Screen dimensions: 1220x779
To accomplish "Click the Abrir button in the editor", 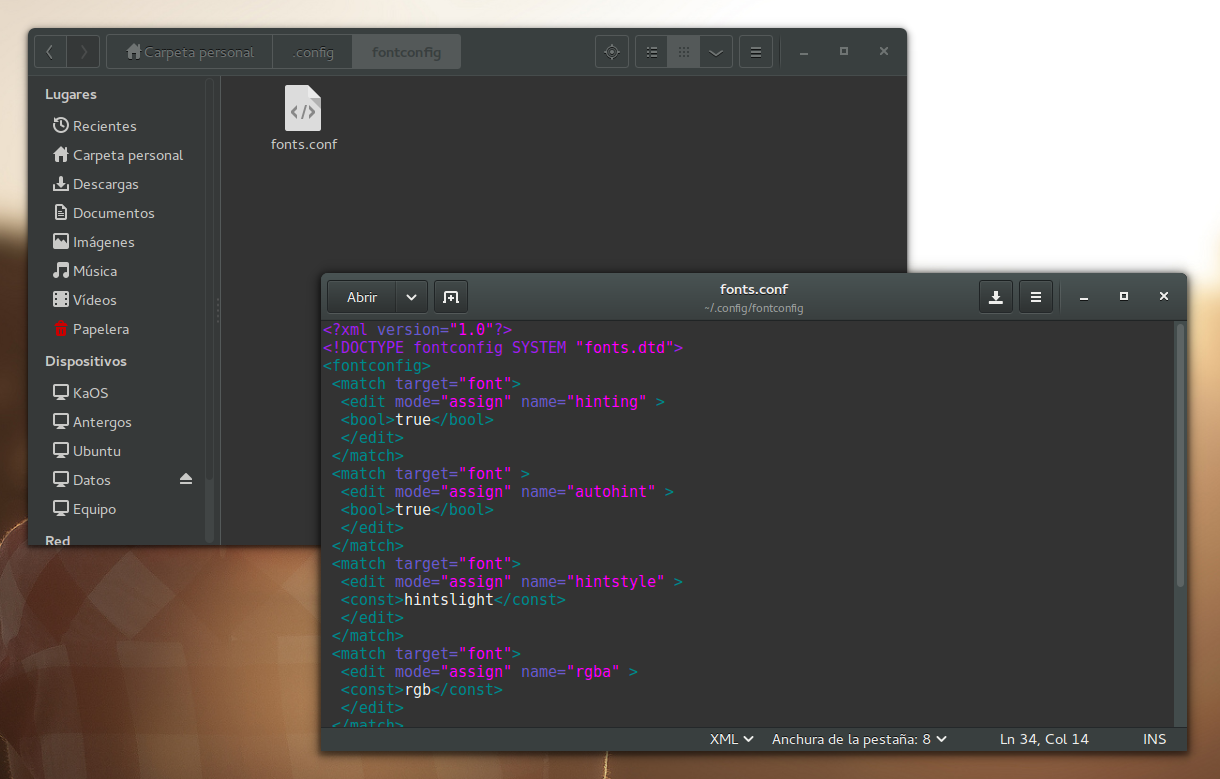I will tap(362, 297).
